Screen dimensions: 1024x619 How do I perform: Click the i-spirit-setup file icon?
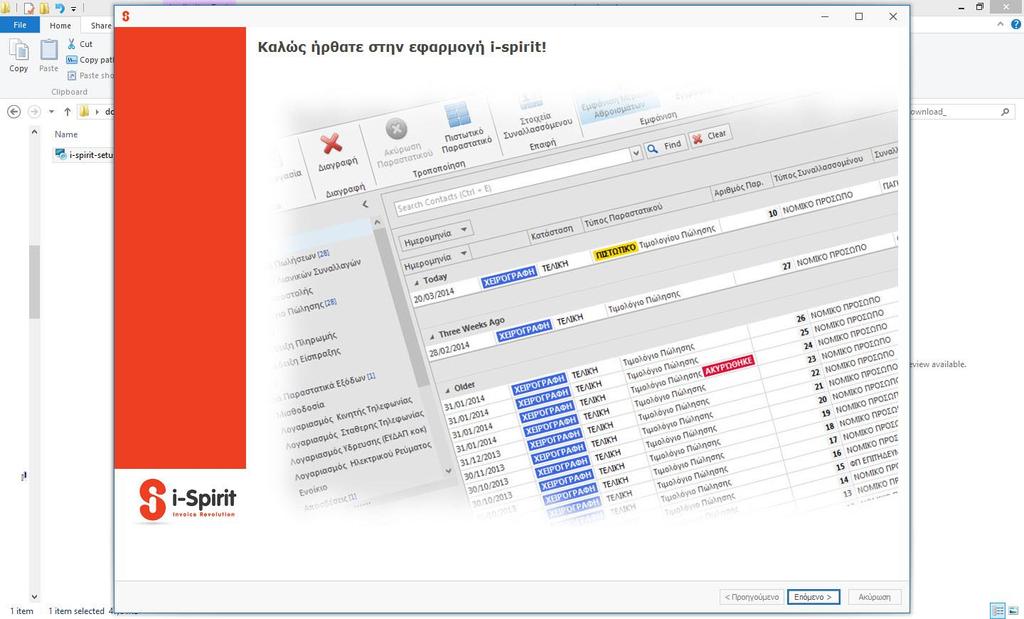61,154
